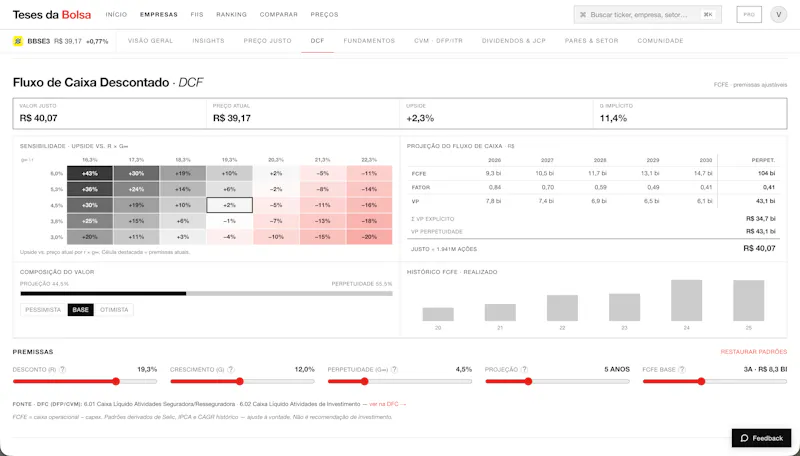
Task: Open the help icon next to Perpetuidade (G∞)
Action: pyautogui.click(x=394, y=369)
